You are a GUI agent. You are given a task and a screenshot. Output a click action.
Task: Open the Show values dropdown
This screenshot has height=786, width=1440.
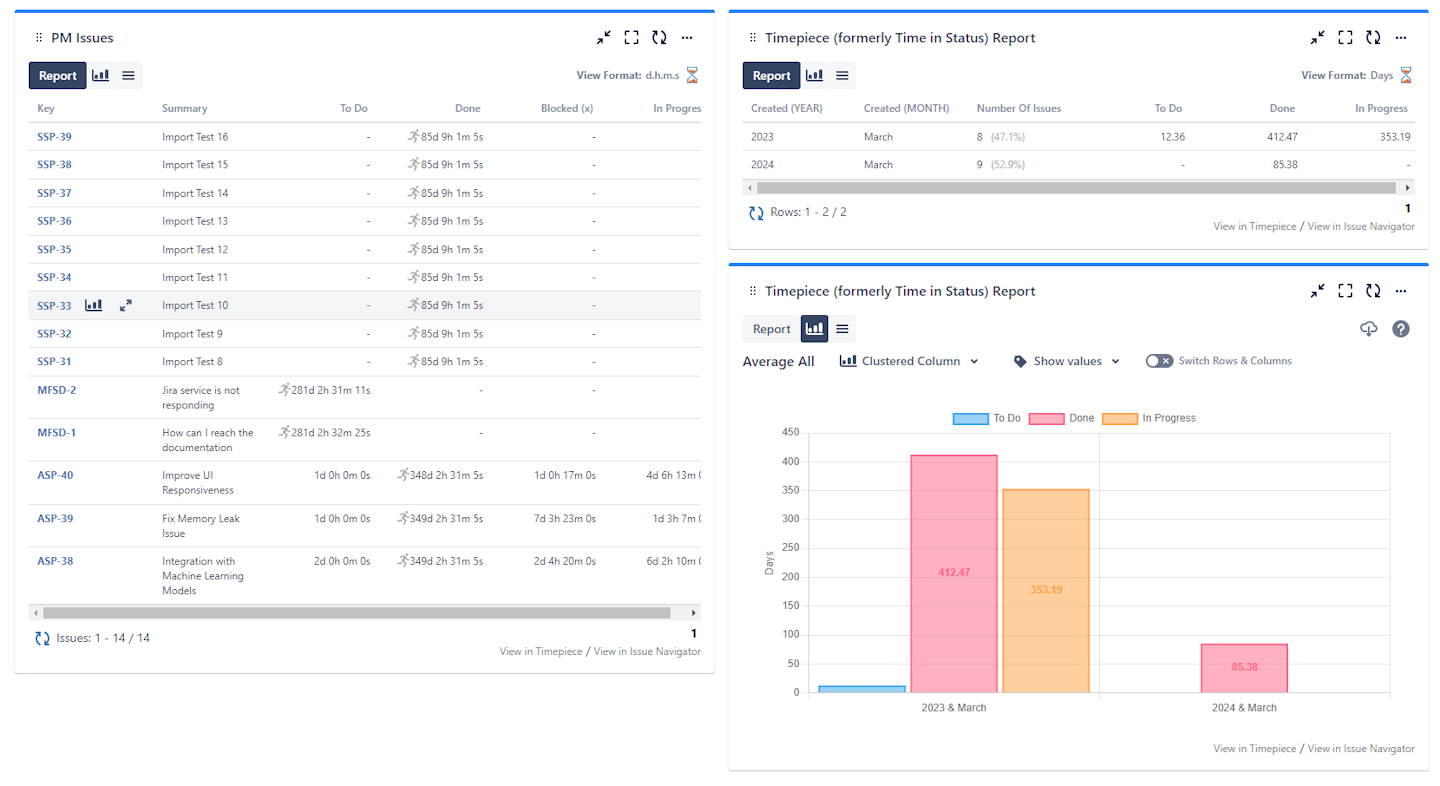click(1065, 361)
